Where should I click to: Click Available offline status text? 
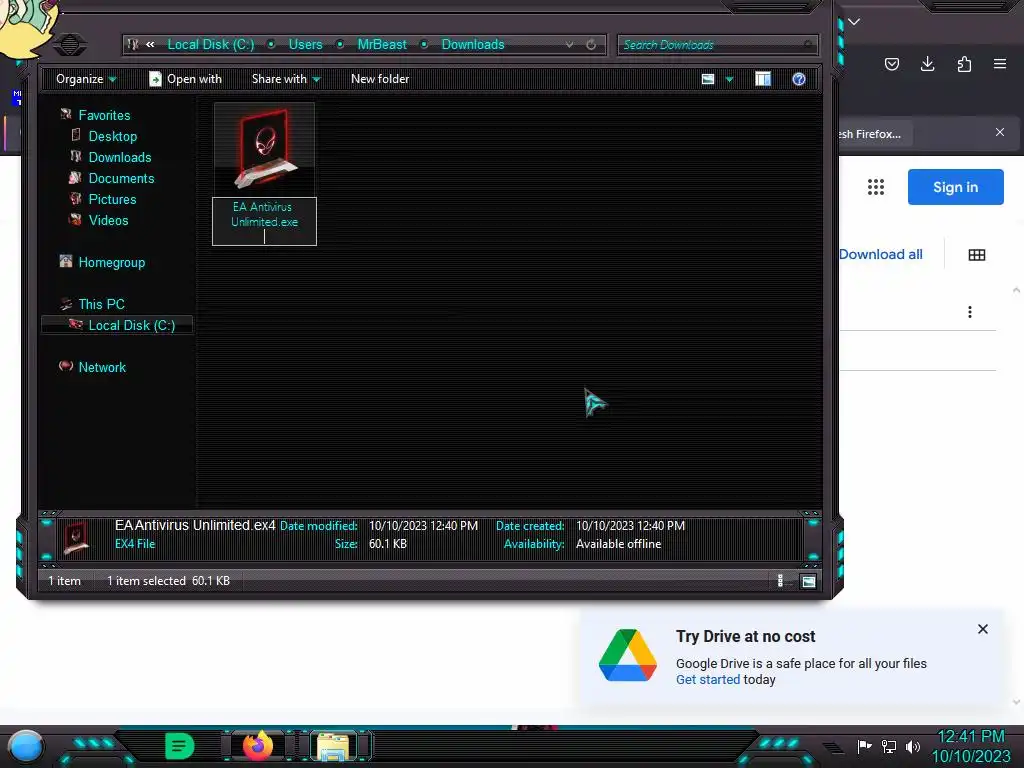click(618, 544)
